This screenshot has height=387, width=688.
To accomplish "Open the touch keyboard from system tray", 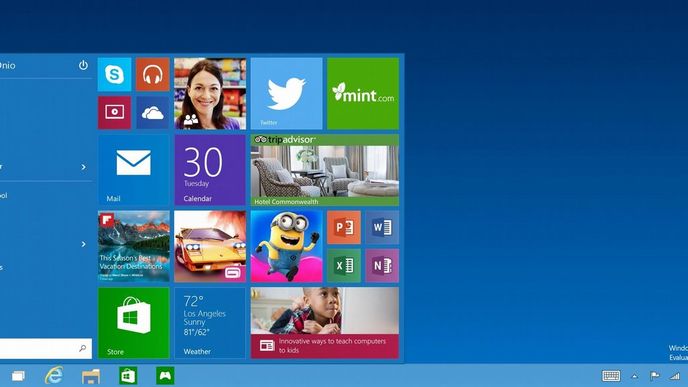I will [x=611, y=376].
